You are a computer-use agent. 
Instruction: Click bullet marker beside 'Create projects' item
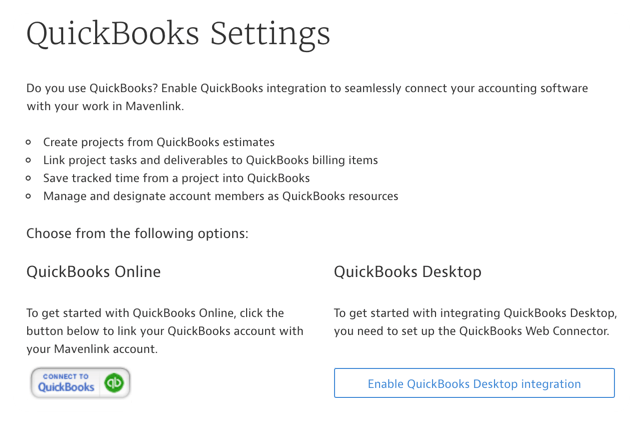(31, 142)
